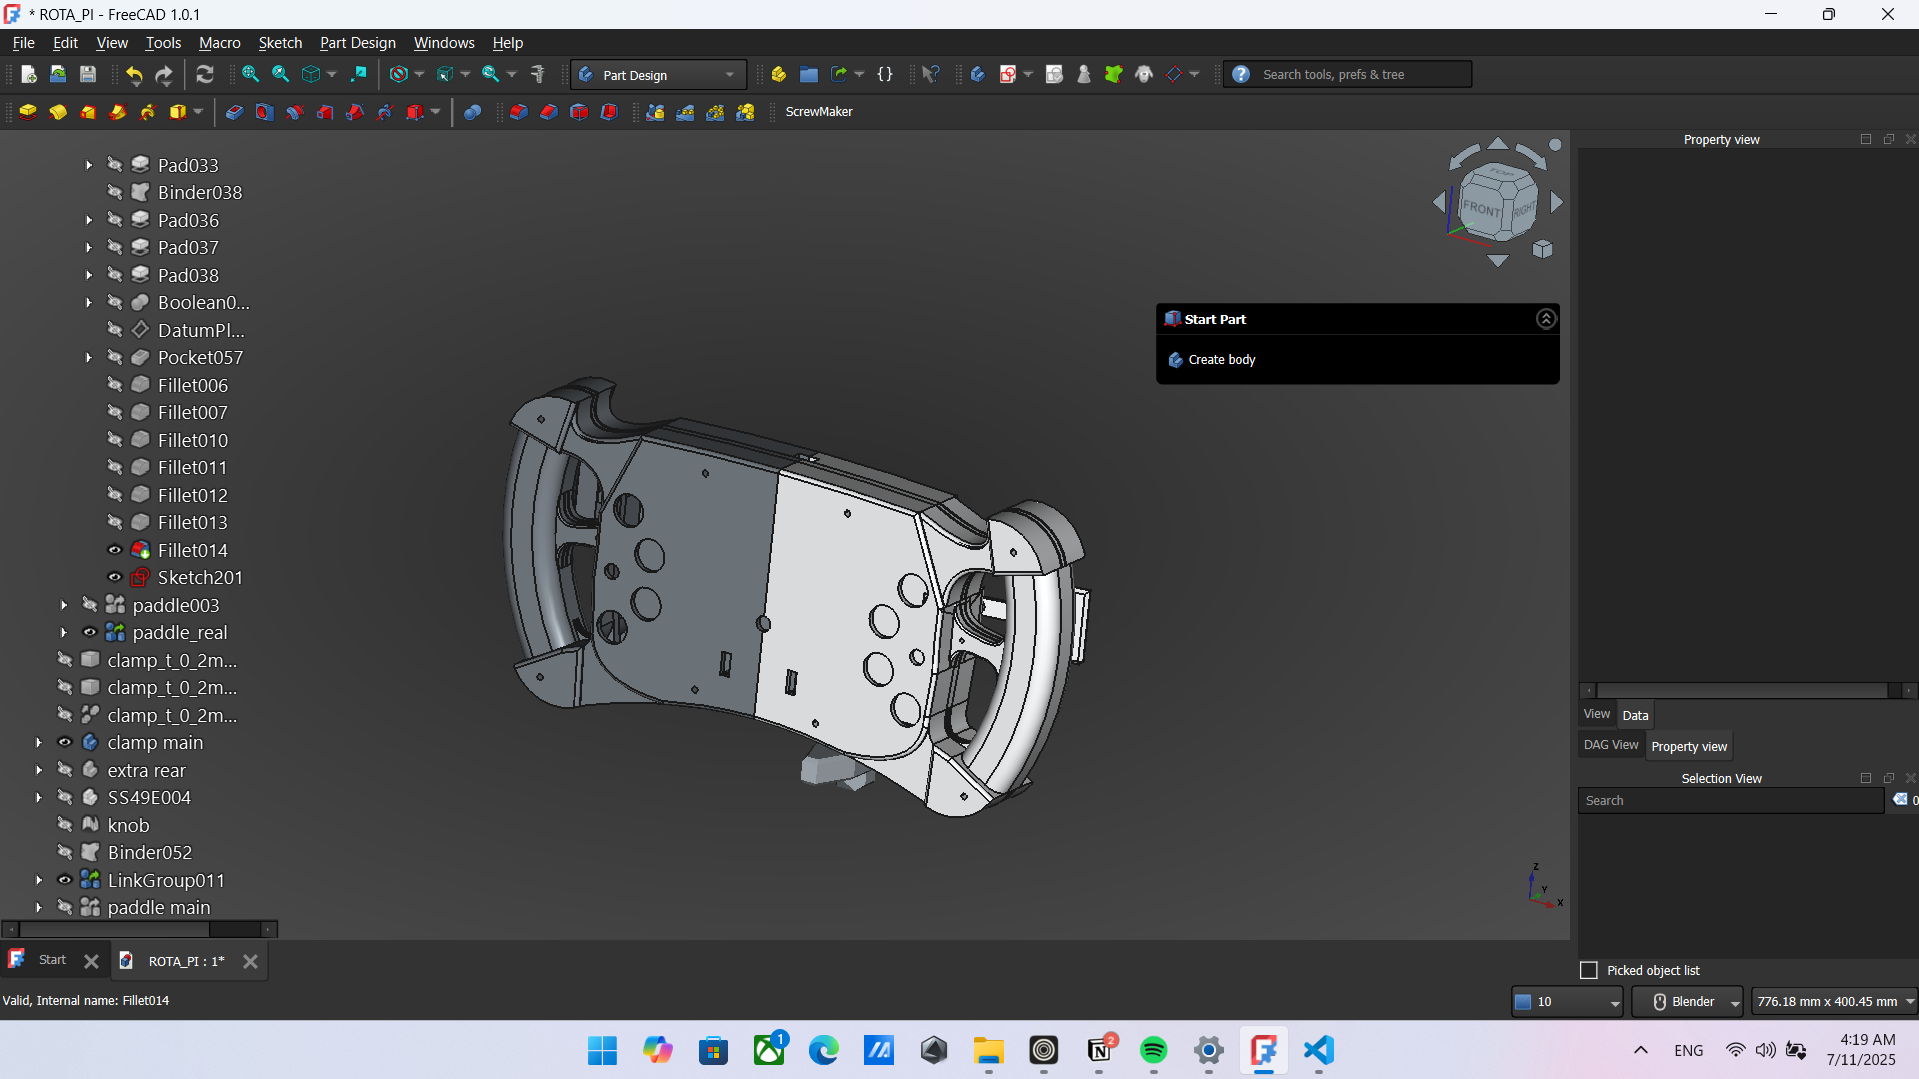Click the tree panel horizontal scrollbar

point(115,929)
